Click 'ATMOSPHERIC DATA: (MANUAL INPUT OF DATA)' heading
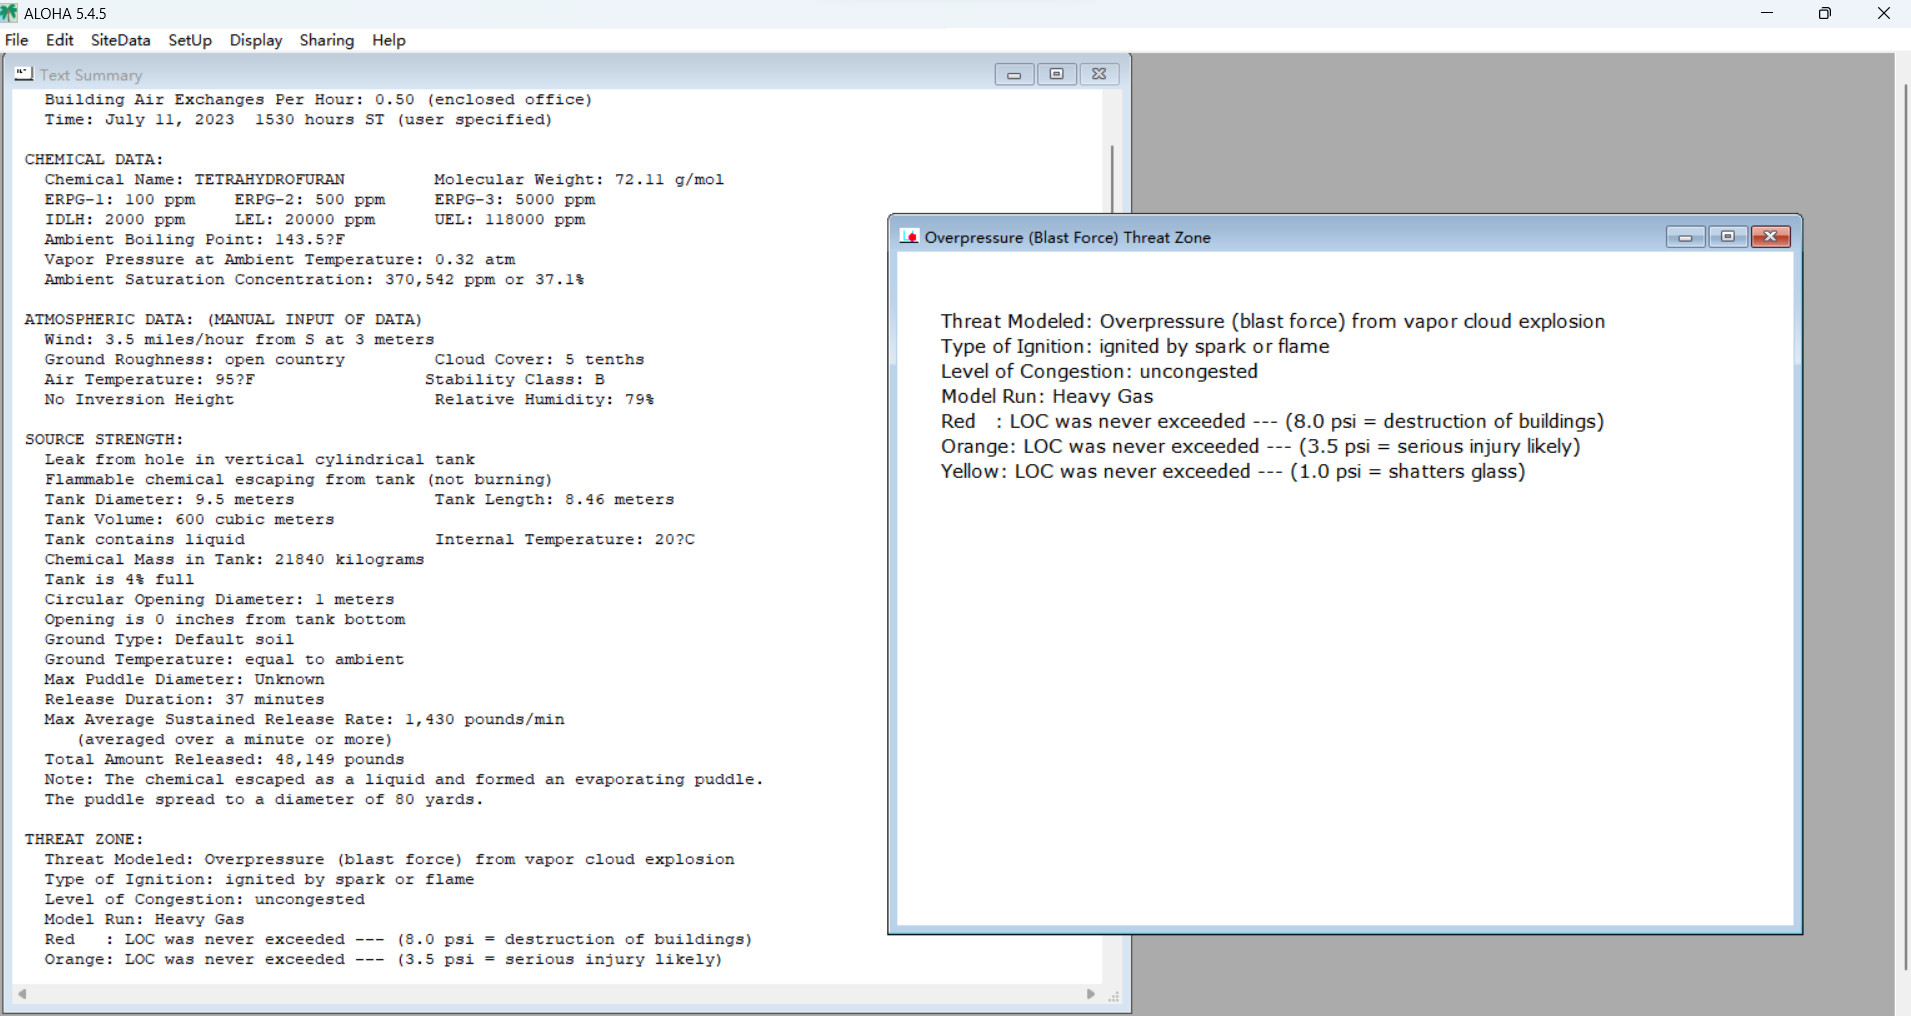The image size is (1911, 1016). [x=224, y=319]
